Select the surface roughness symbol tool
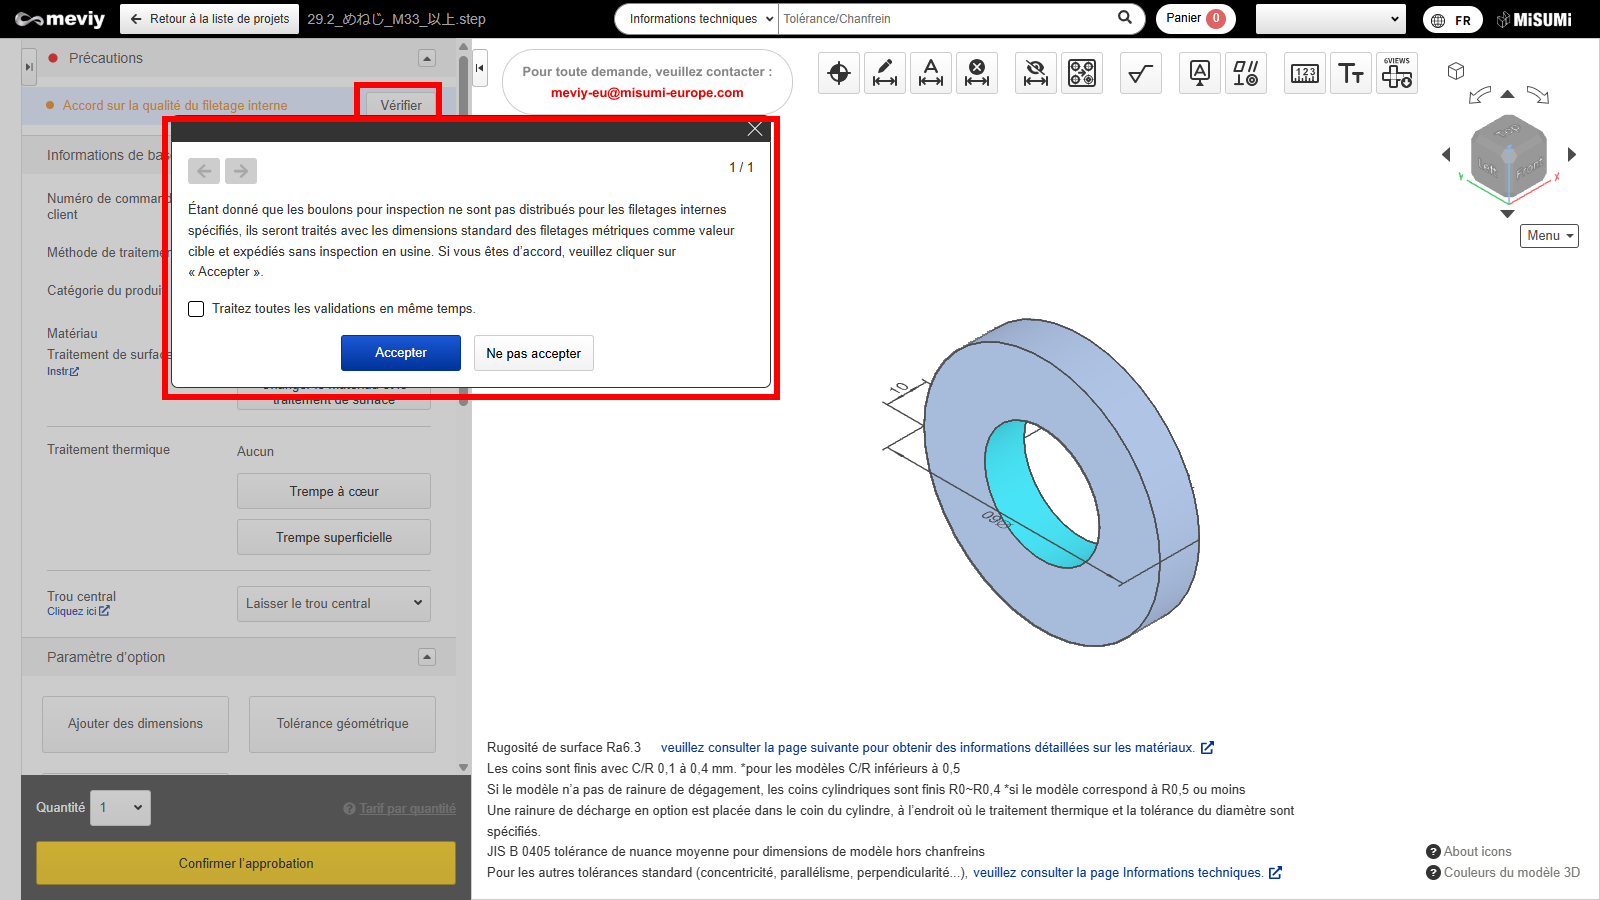Image resolution: width=1600 pixels, height=900 pixels. coord(1140,73)
